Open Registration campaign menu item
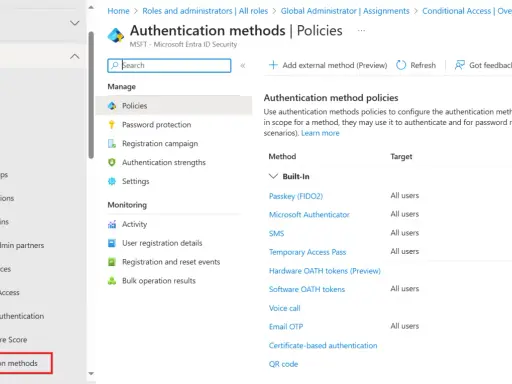Screen dimensions: 512x384 click(x=160, y=144)
